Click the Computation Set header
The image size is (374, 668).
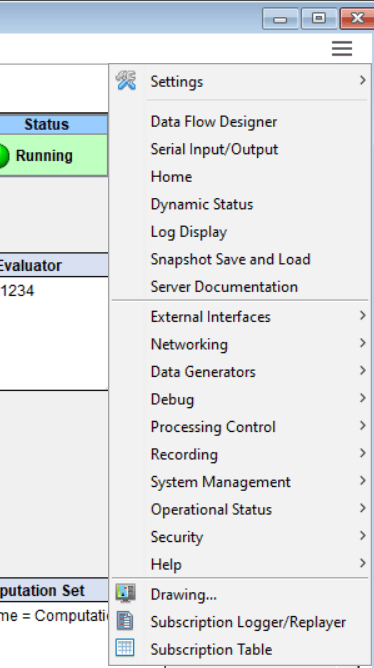pyautogui.click(x=54, y=590)
